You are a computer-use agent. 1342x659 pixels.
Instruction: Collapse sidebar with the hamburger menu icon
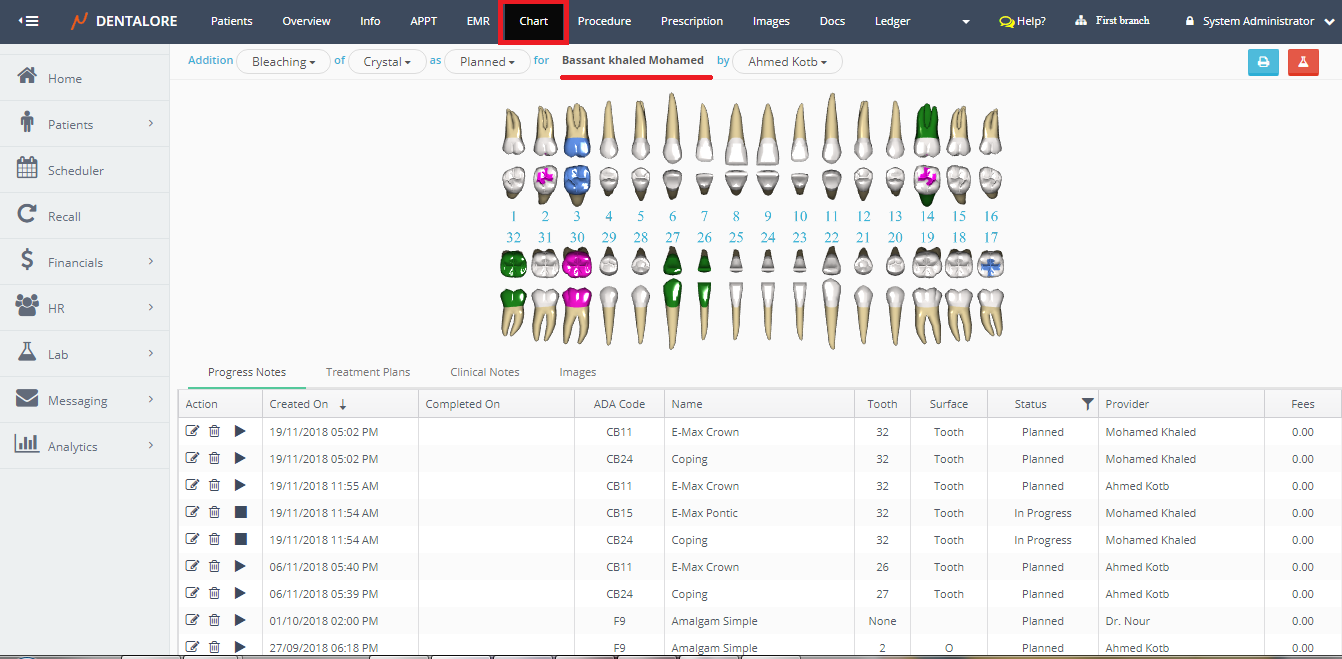click(x=29, y=21)
